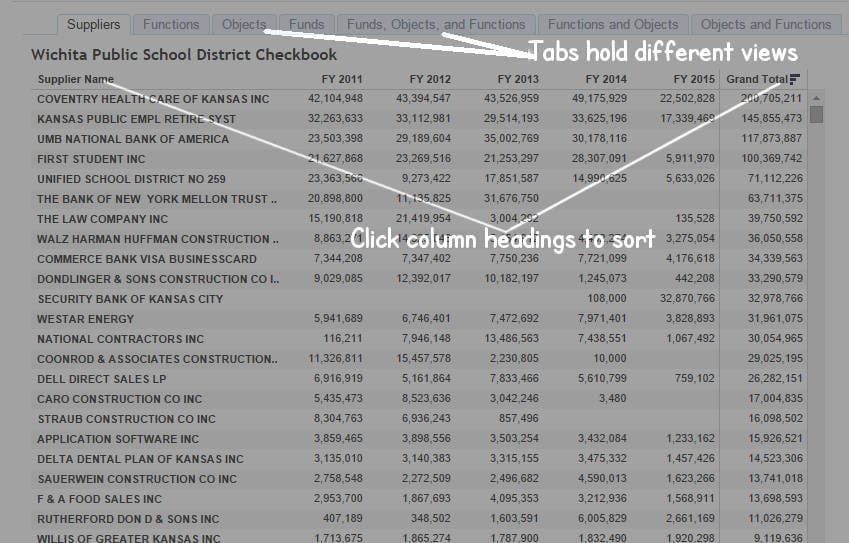Select DELTA DENTAL PLAN OF KANSAS INC supplier
The height and width of the screenshot is (543, 849).
141,460
